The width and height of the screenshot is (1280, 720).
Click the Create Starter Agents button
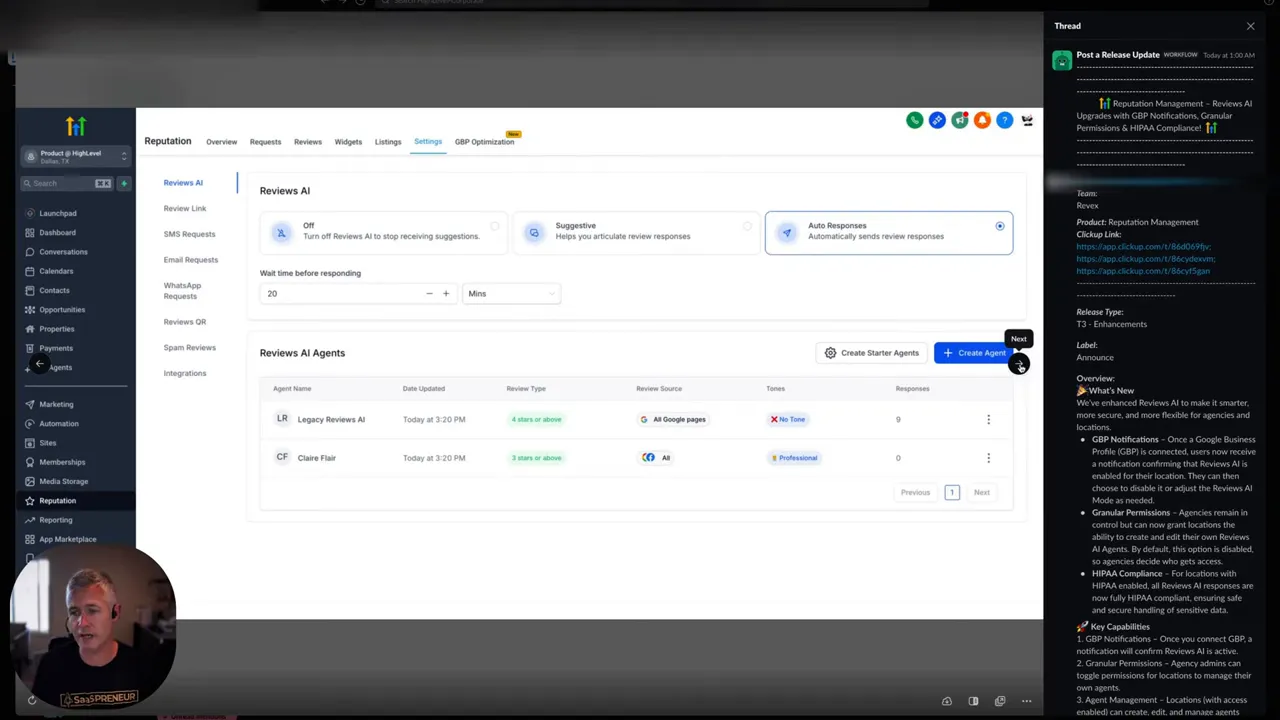coord(871,353)
